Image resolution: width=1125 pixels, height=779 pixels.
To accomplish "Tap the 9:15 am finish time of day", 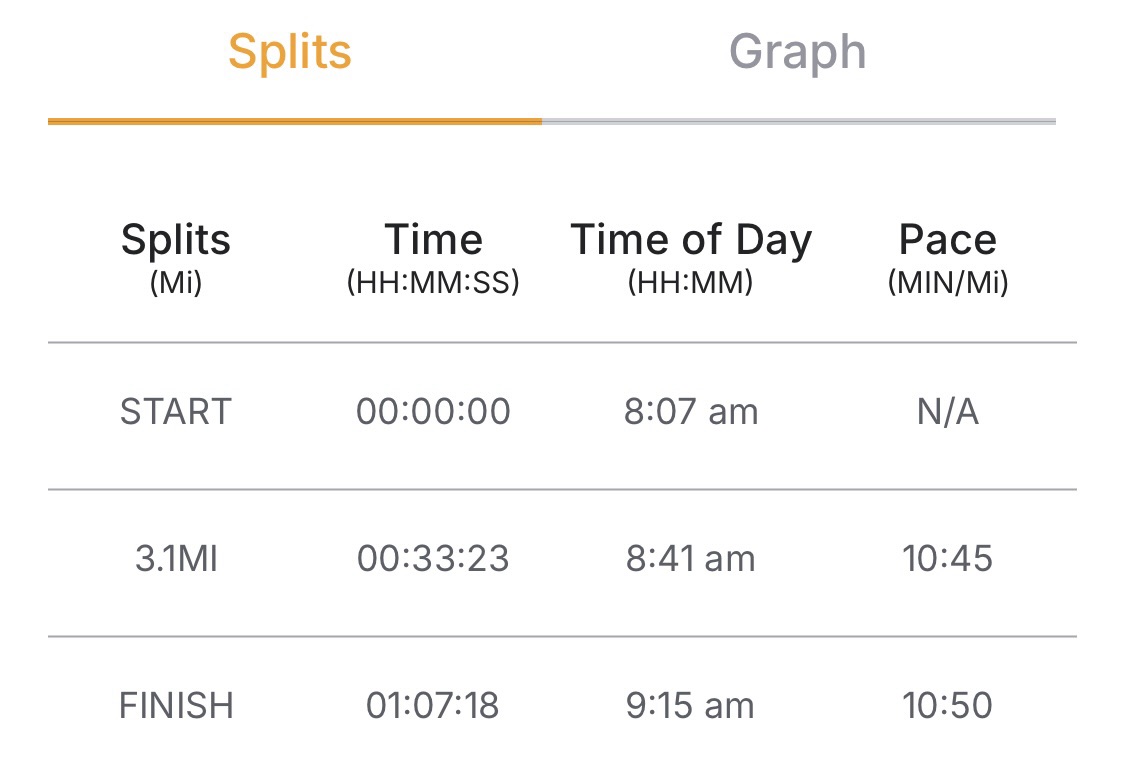I will (691, 706).
